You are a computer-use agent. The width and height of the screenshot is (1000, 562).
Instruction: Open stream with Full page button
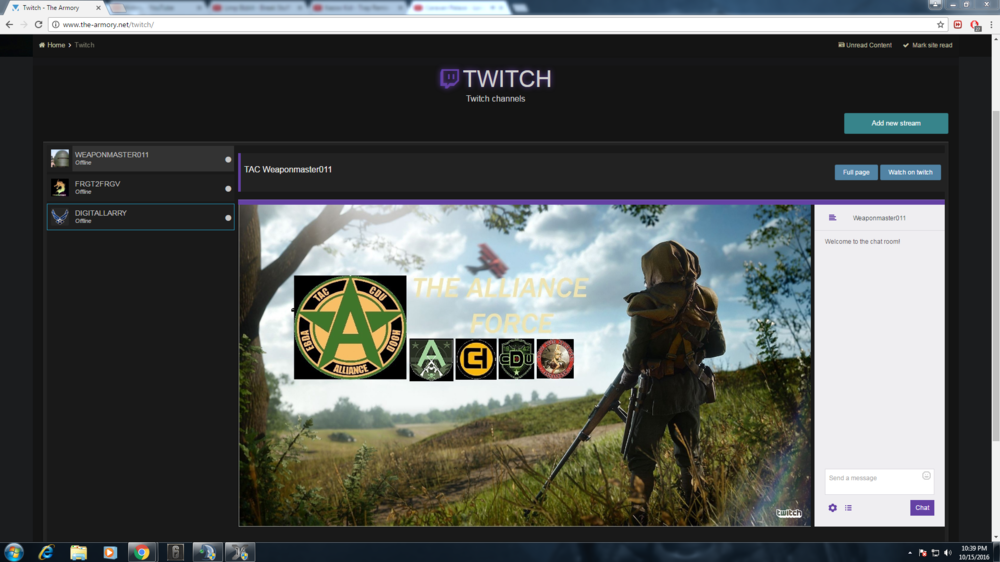click(x=855, y=172)
